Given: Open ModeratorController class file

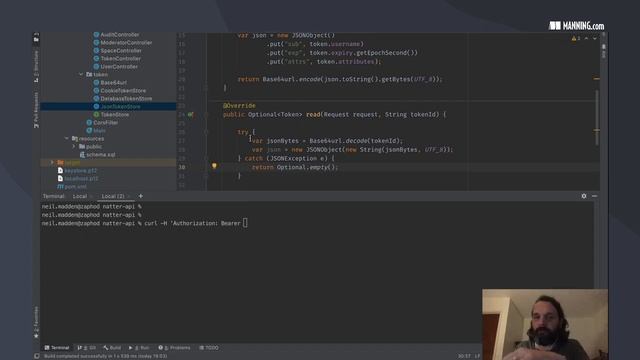Looking at the screenshot, I should pos(126,42).
